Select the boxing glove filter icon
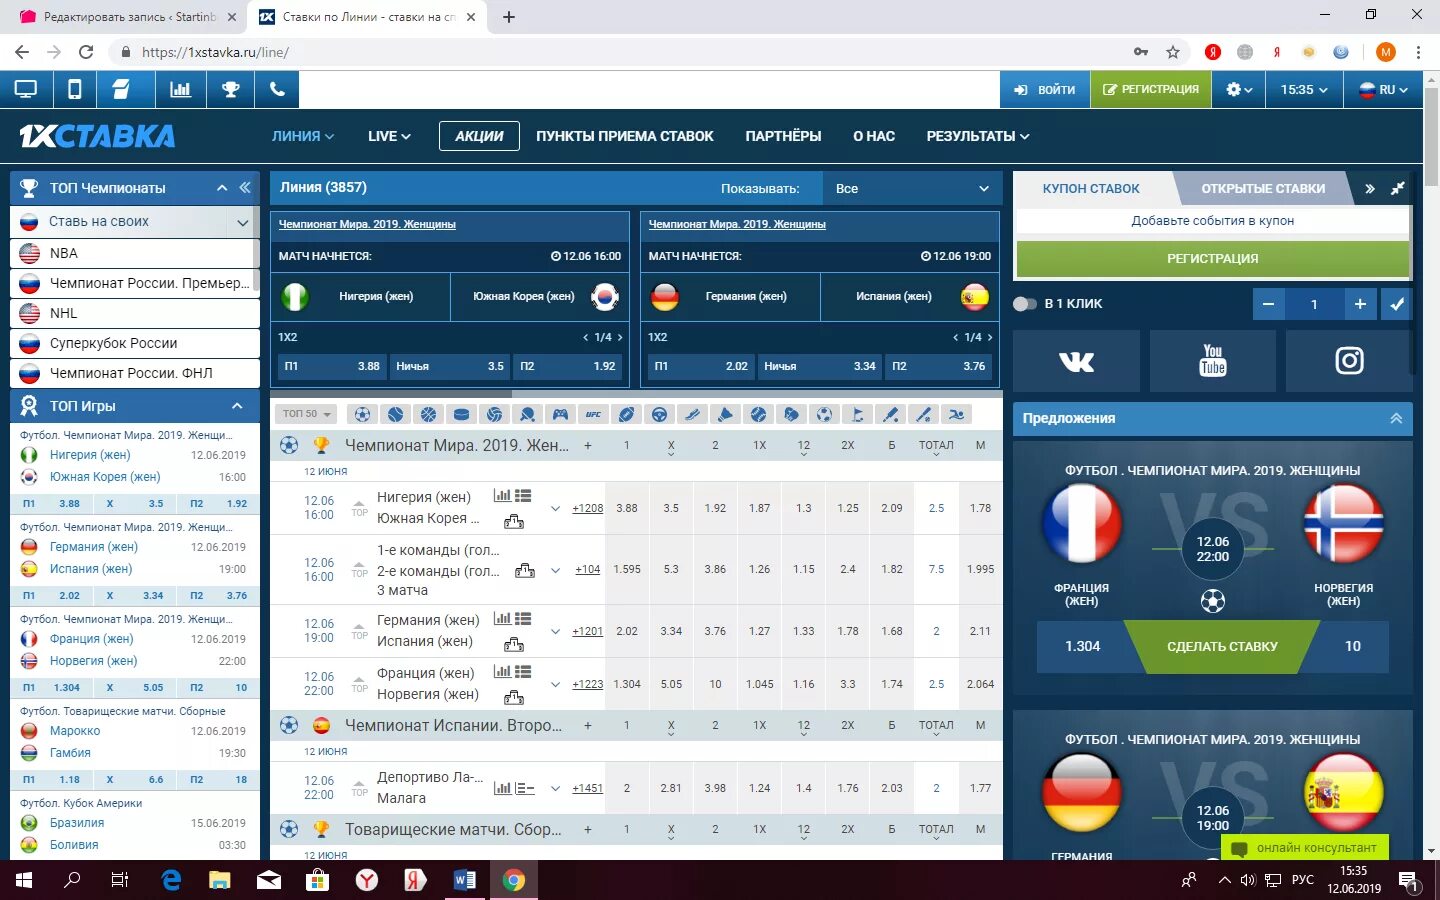This screenshot has height=900, width=1440. (791, 414)
